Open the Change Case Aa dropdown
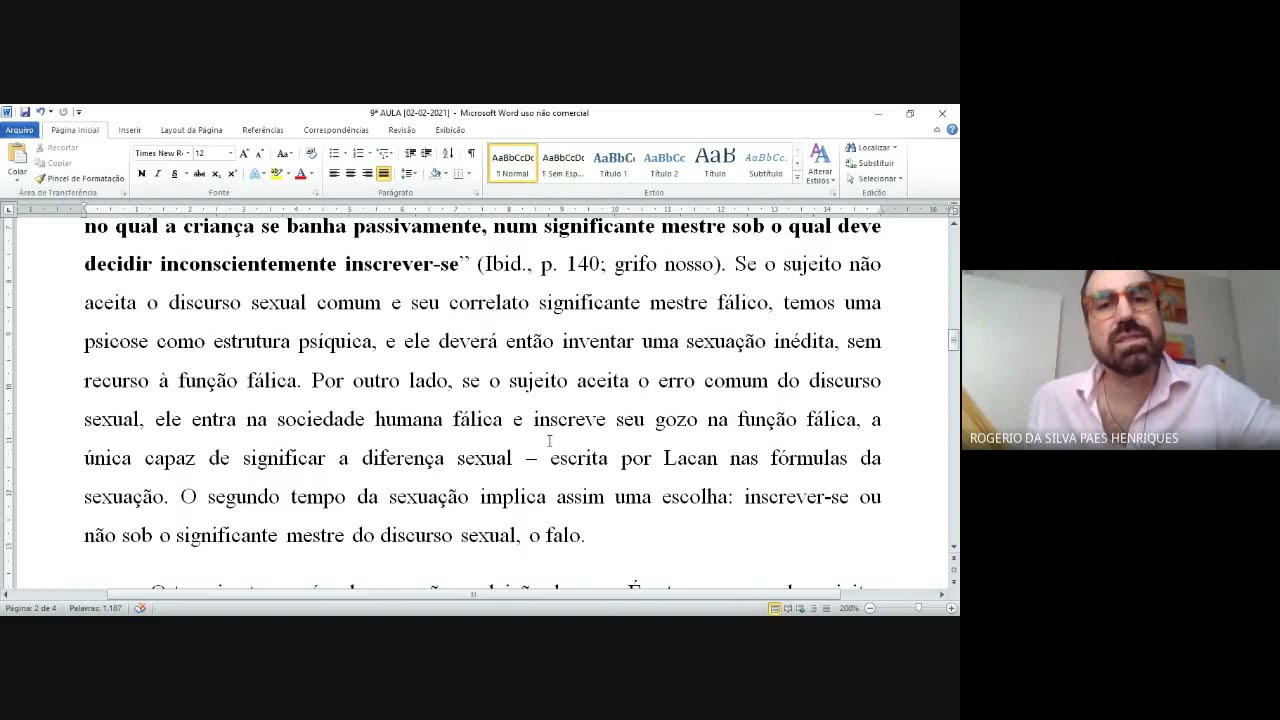The width and height of the screenshot is (1280, 720). (x=284, y=153)
